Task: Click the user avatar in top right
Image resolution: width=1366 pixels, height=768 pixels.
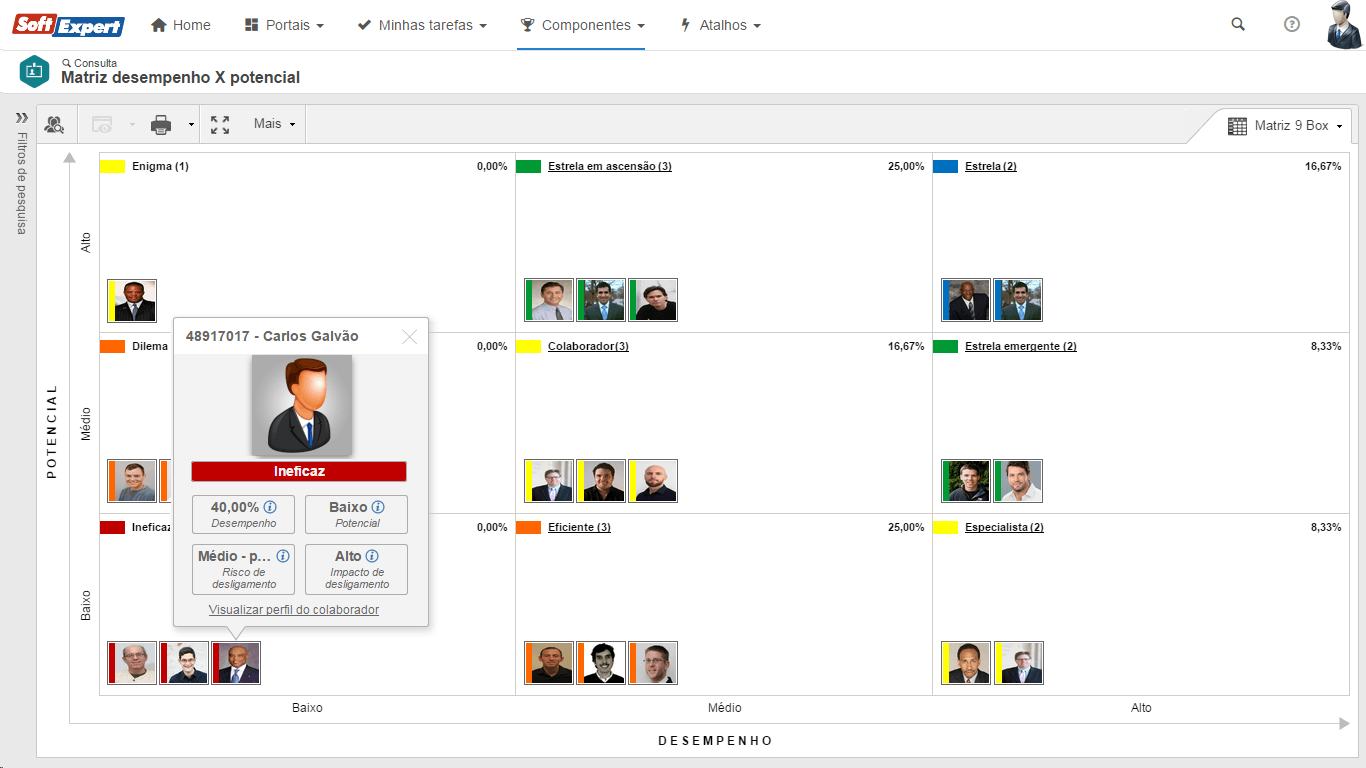Action: pos(1344,25)
